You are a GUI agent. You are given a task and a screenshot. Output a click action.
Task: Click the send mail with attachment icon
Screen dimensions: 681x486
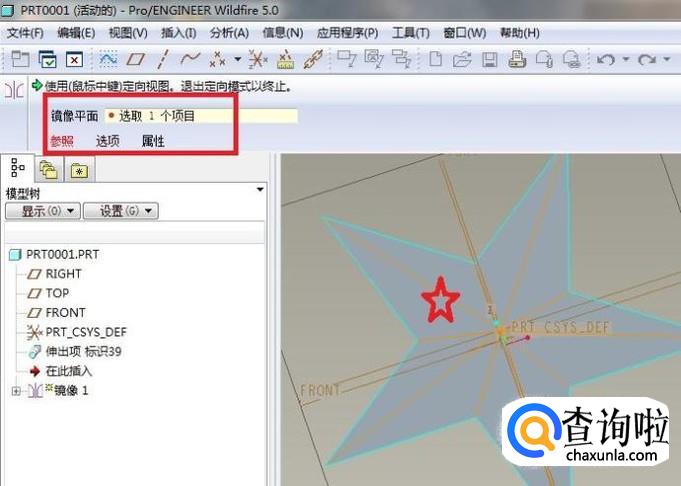click(544, 59)
